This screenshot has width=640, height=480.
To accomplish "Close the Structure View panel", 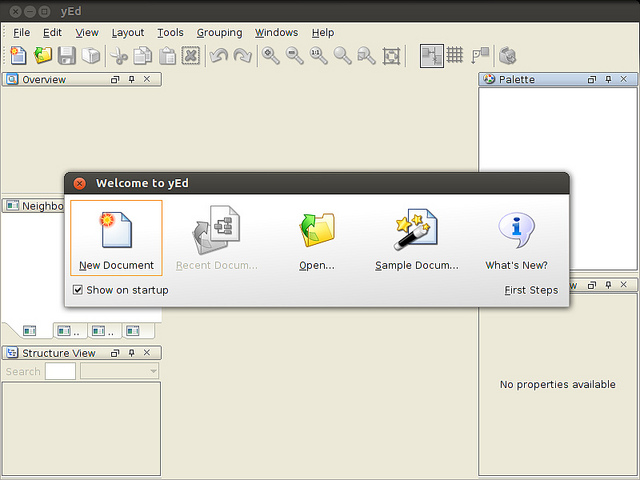I will tap(147, 353).
